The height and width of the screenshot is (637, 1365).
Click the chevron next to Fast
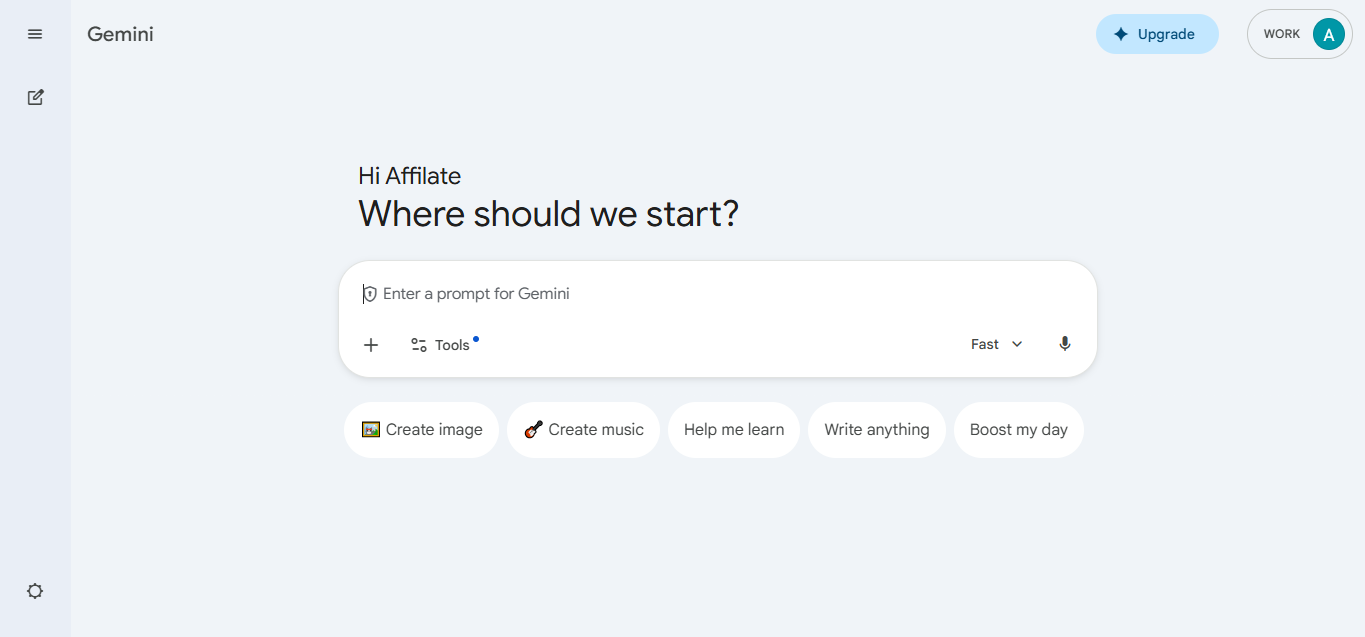pyautogui.click(x=1017, y=344)
